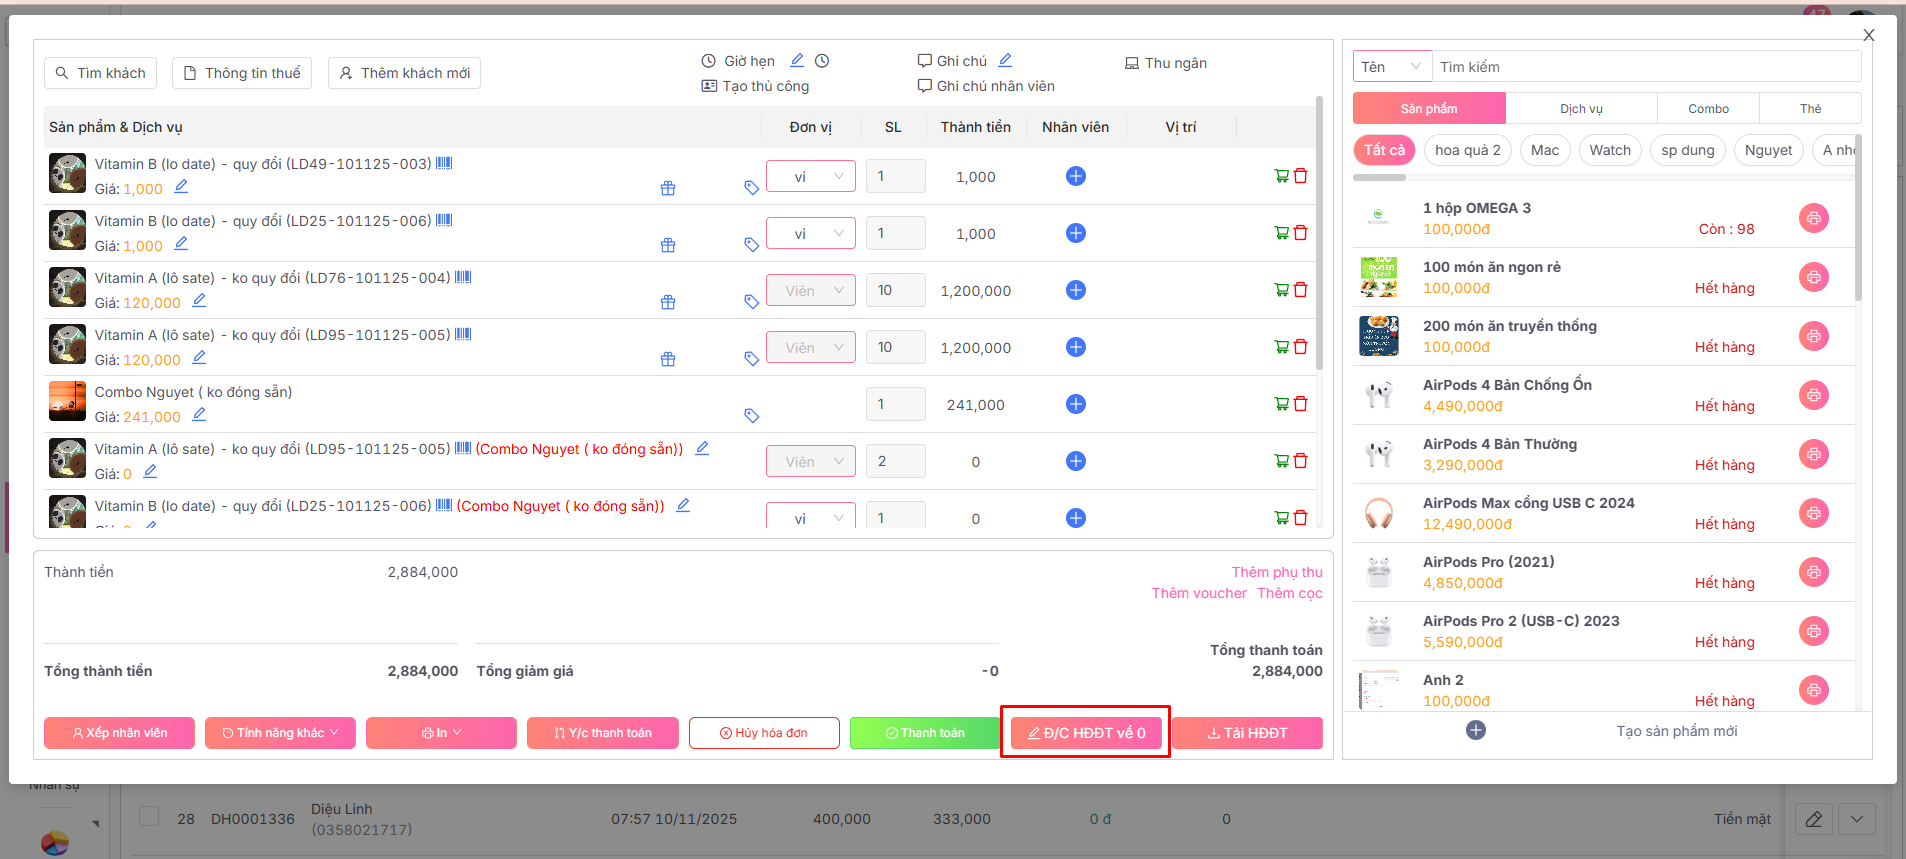
Task: Edit price pencil icon for first Vitamin A
Action: (199, 301)
